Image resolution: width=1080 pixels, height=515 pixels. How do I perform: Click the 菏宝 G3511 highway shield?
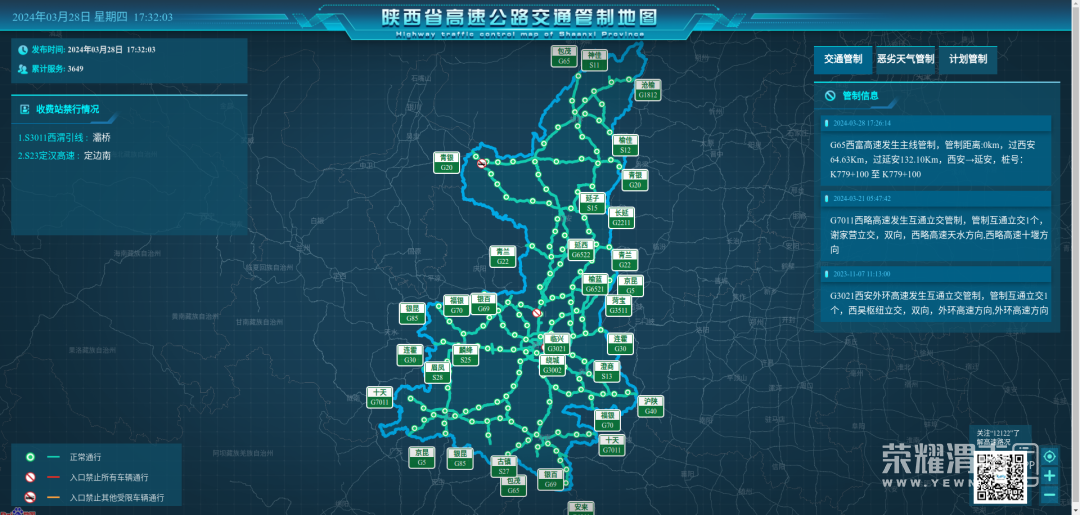[x=619, y=305]
